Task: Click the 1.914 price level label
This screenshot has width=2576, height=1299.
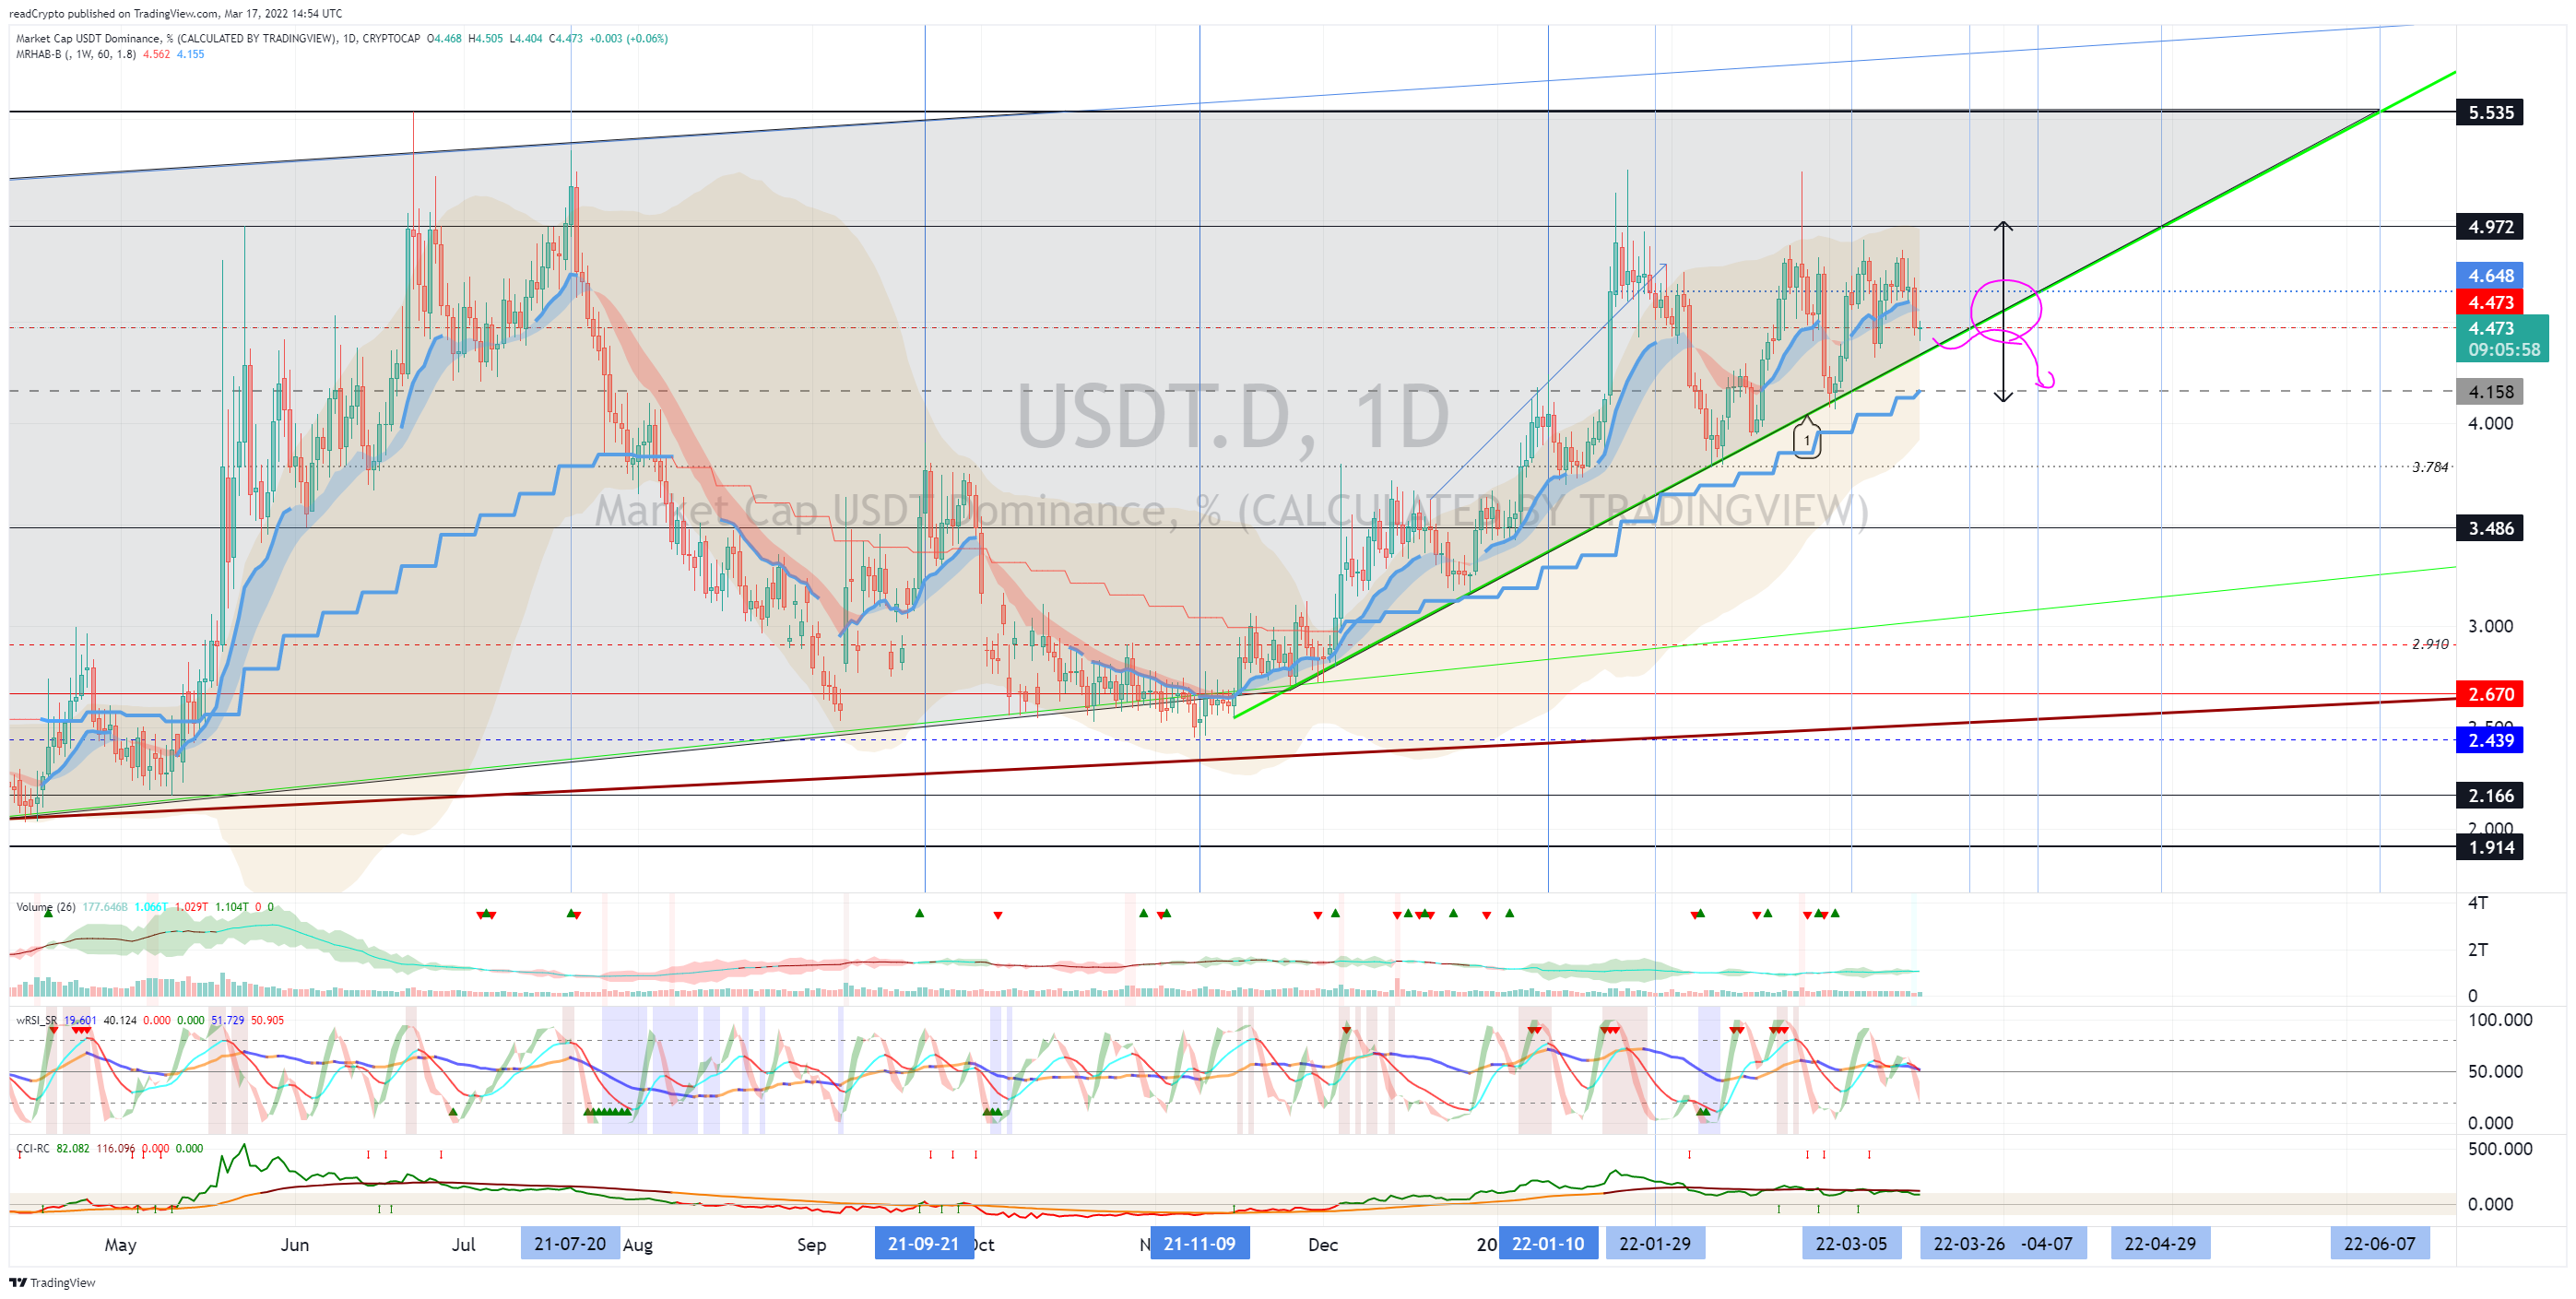Action: [x=2490, y=847]
